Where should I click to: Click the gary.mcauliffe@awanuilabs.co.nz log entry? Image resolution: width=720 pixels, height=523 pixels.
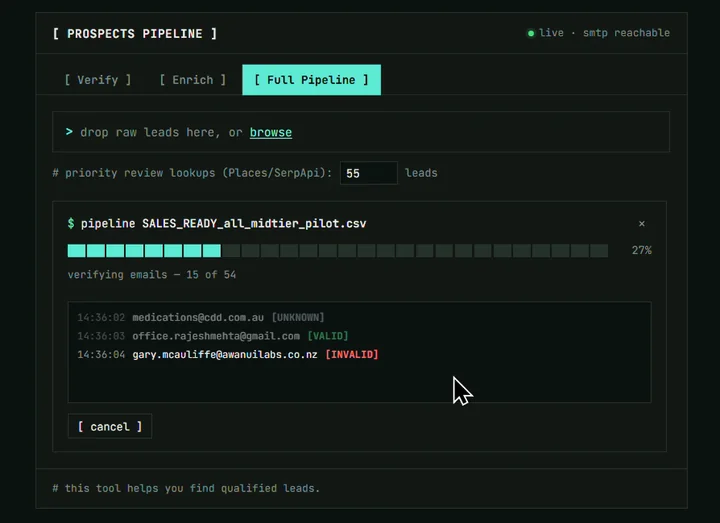click(225, 354)
